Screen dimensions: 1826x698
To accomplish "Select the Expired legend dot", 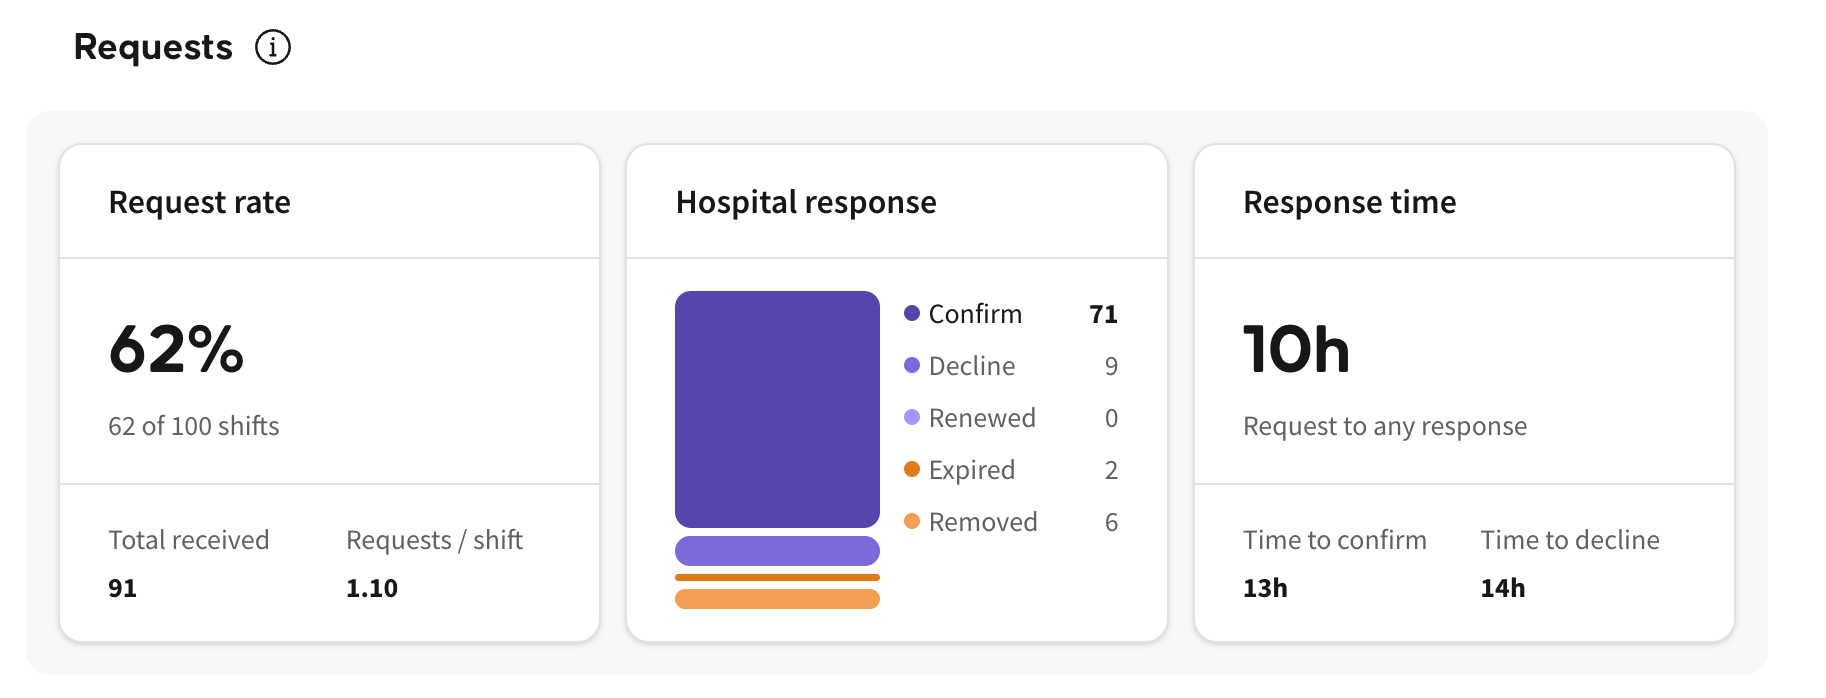I will [912, 469].
